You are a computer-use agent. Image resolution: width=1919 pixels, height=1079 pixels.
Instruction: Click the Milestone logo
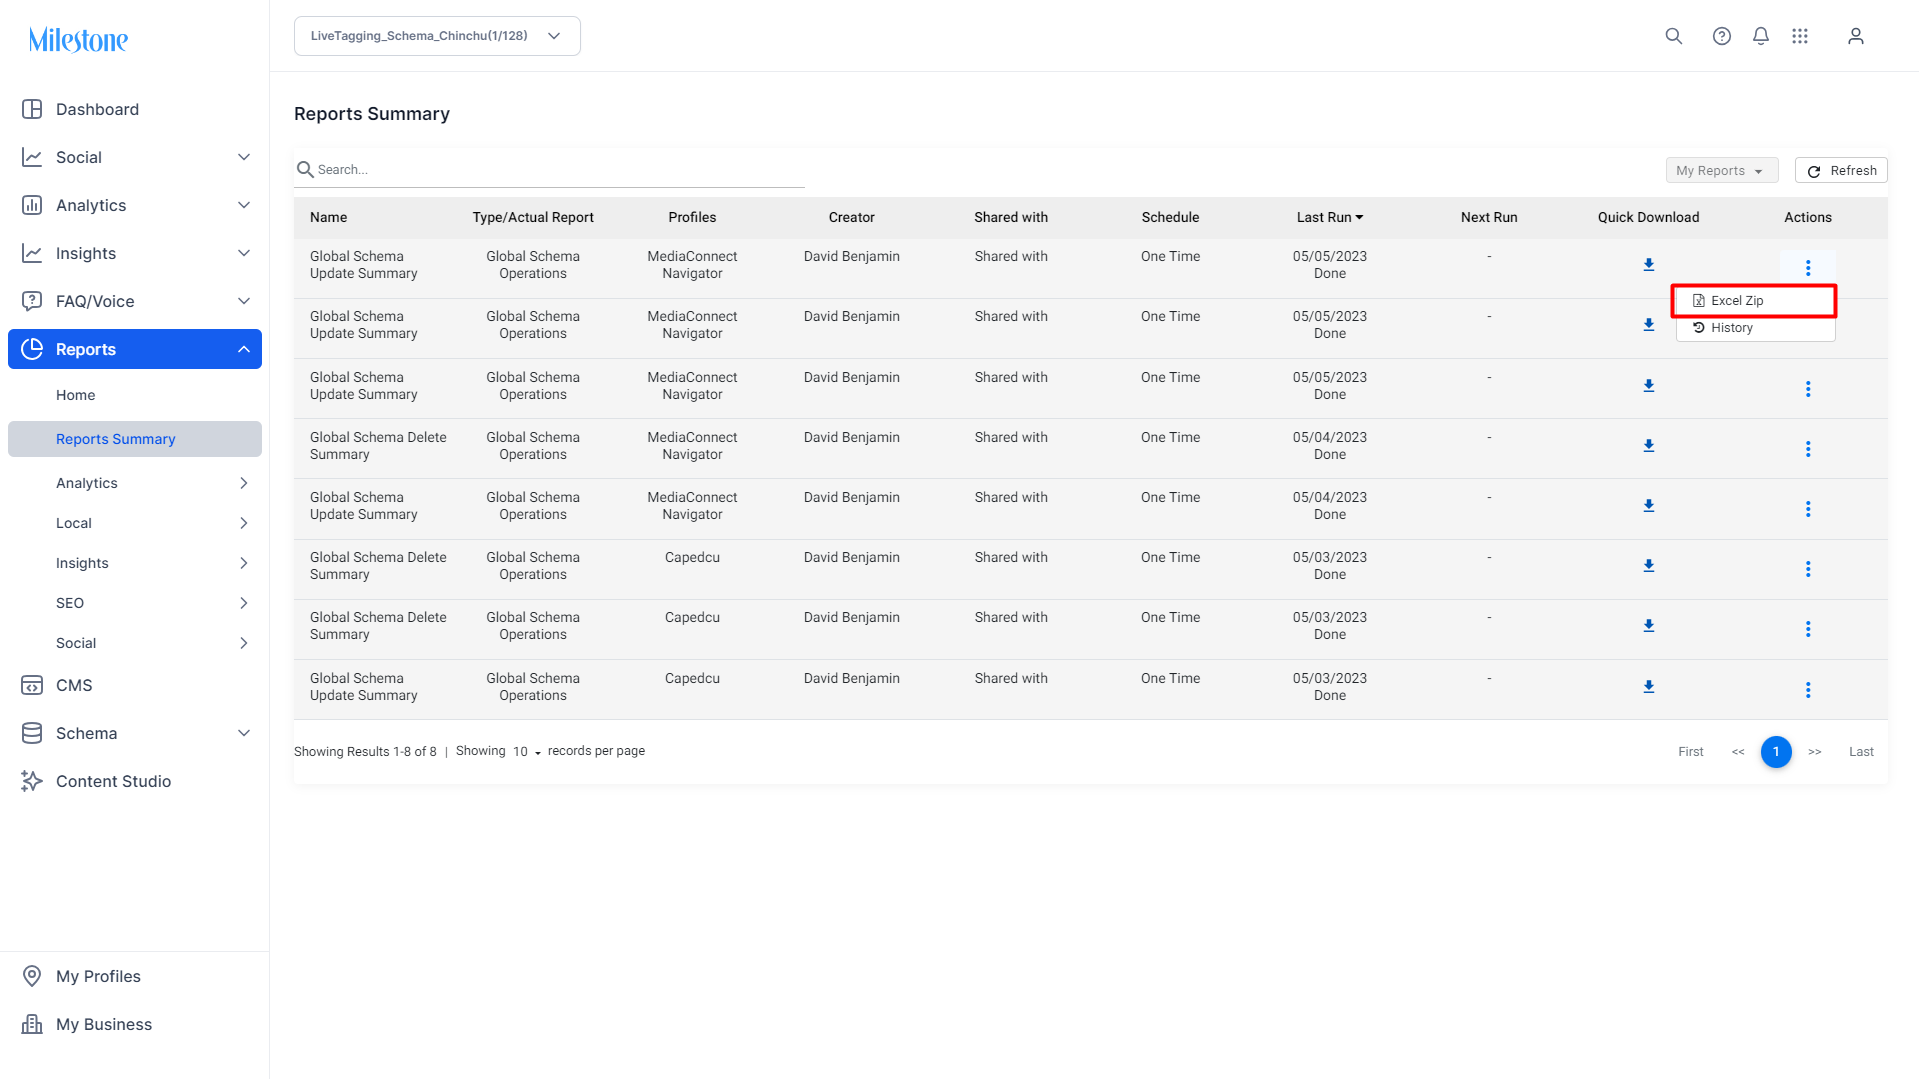[78, 40]
